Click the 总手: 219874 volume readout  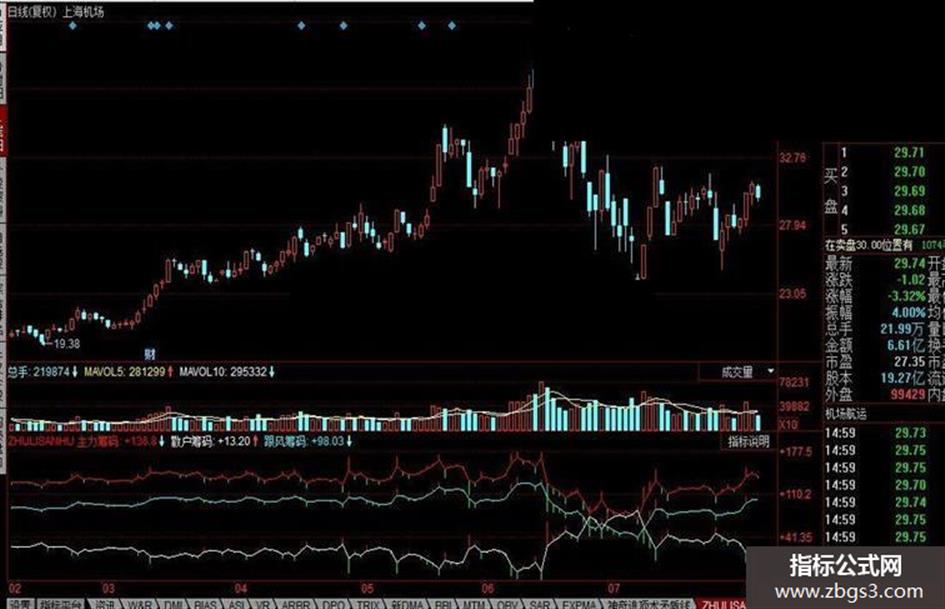coord(42,372)
